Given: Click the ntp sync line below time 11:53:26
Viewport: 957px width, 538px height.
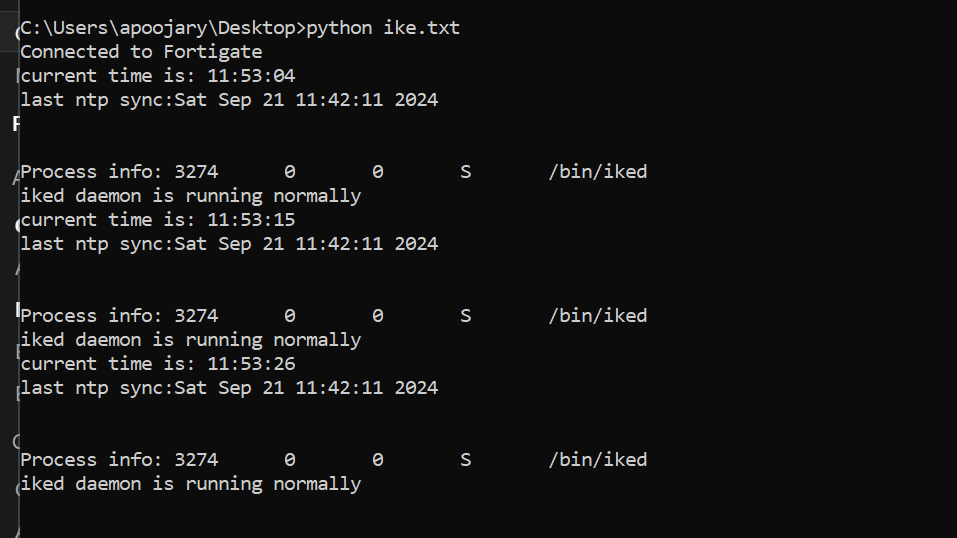Looking at the screenshot, I should (229, 388).
